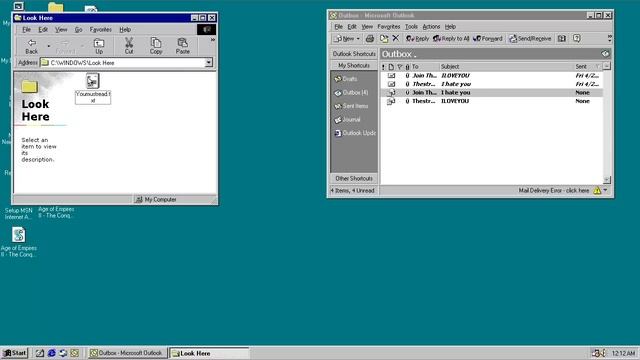Click Mail Delivery Error - click here text

554,191
